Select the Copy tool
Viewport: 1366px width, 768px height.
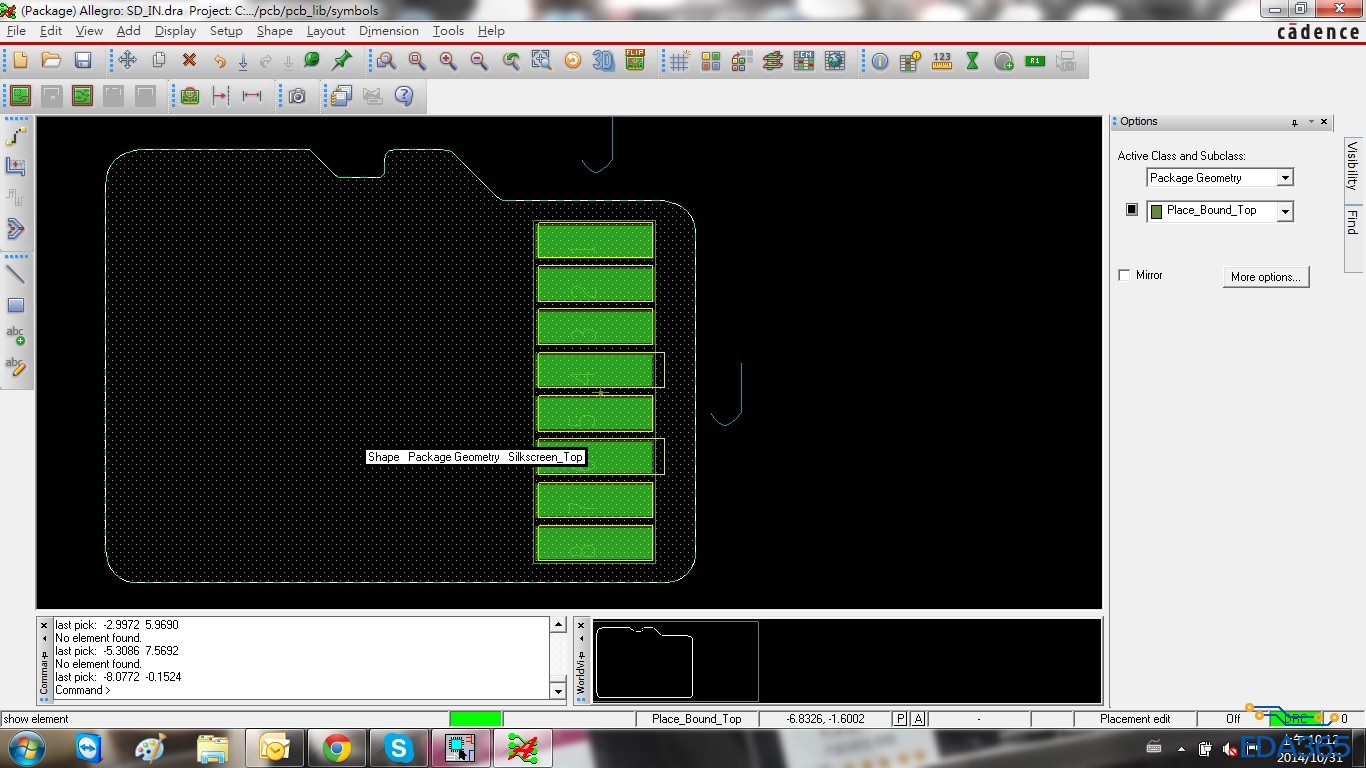pos(158,61)
